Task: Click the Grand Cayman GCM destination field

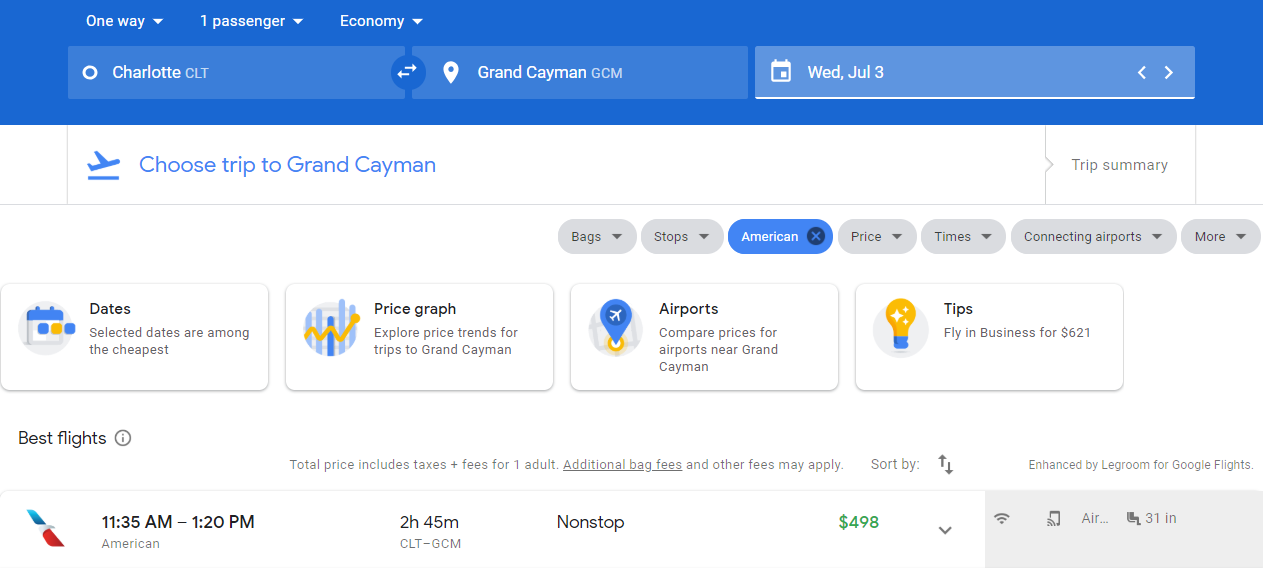Action: point(580,72)
